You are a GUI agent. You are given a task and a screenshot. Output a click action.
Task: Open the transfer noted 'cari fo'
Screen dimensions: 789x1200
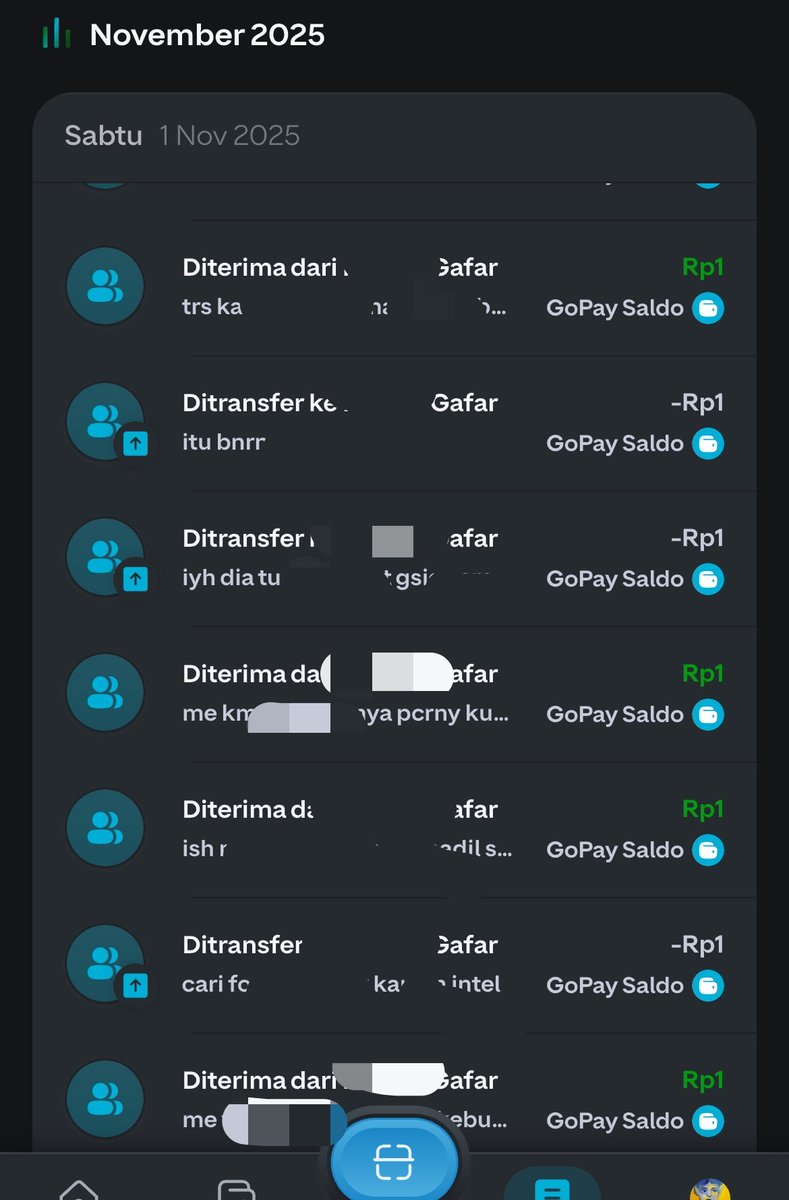click(394, 965)
